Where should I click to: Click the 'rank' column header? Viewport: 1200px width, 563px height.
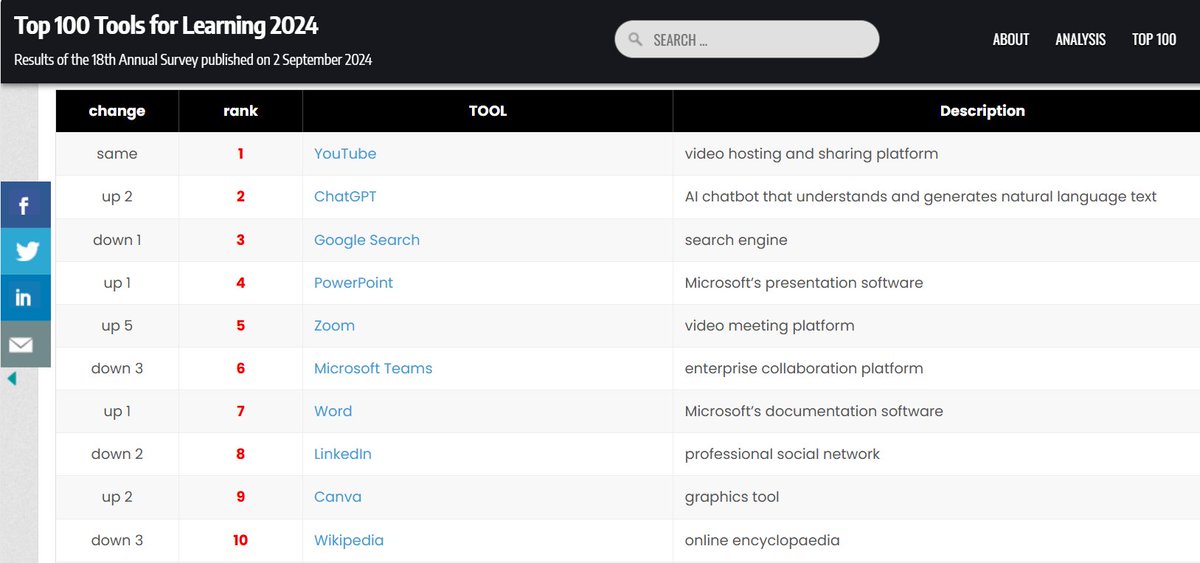(x=241, y=111)
